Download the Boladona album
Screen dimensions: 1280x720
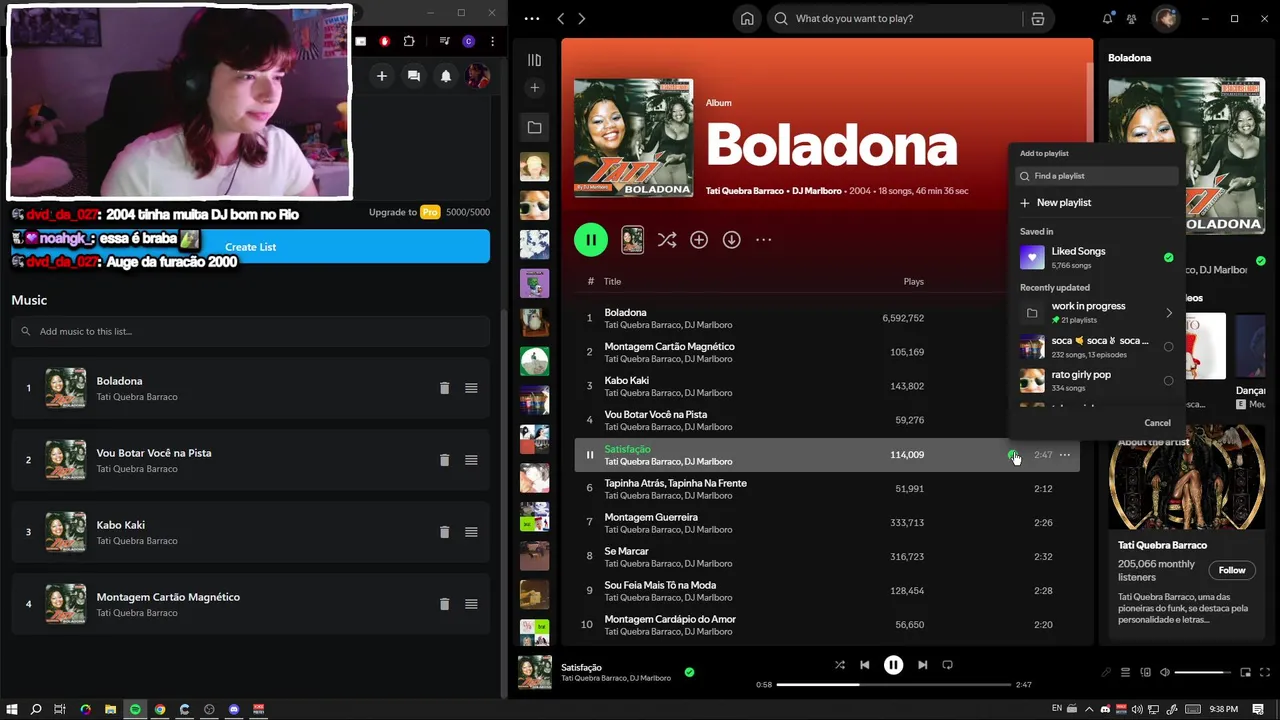click(x=732, y=240)
